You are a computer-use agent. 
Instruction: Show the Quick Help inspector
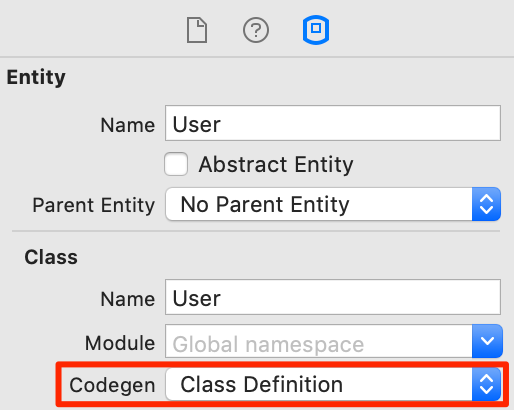(256, 30)
